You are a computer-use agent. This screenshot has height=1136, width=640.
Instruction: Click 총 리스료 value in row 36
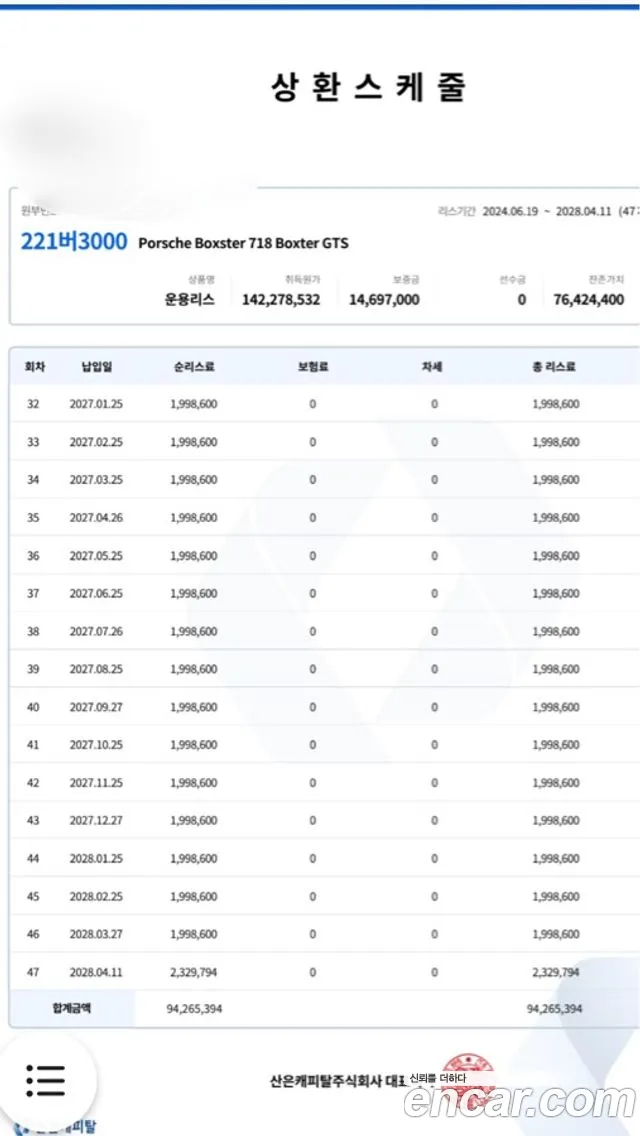[x=556, y=556]
